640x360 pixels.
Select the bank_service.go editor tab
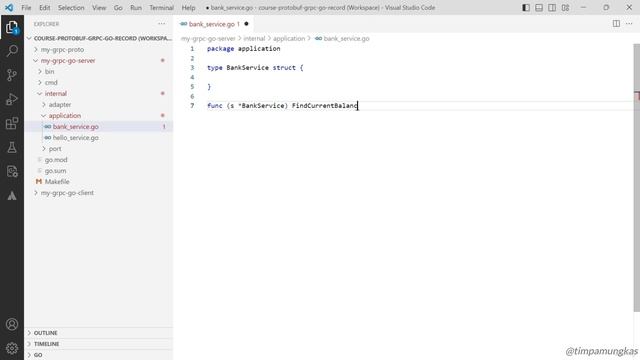(215, 24)
